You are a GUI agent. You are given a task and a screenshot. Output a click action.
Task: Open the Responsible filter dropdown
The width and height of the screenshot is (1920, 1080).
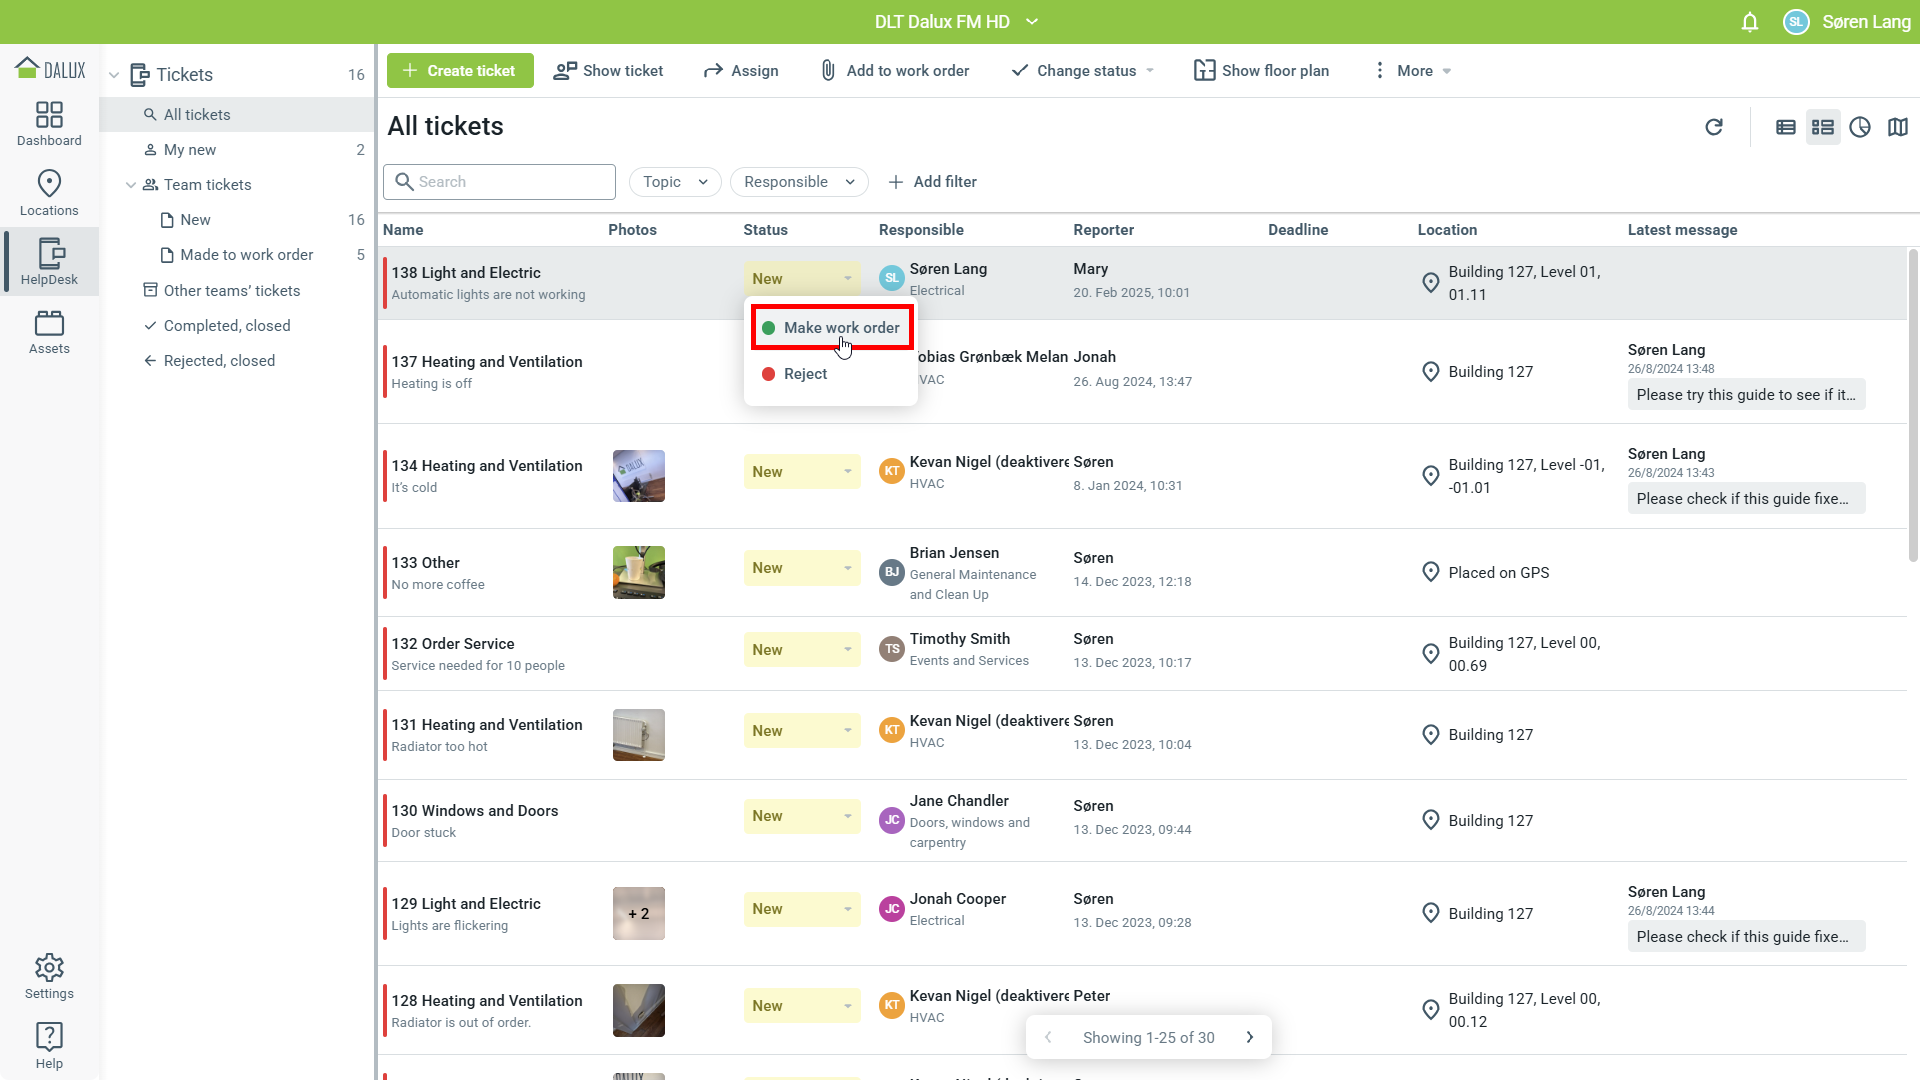[x=798, y=182]
